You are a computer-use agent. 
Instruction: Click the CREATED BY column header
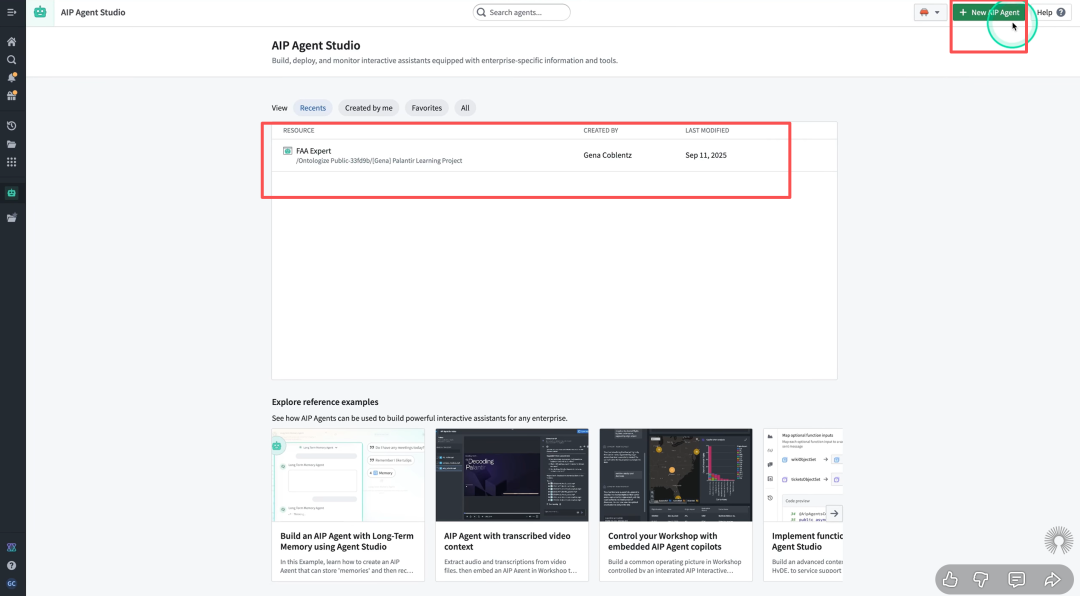coord(601,130)
